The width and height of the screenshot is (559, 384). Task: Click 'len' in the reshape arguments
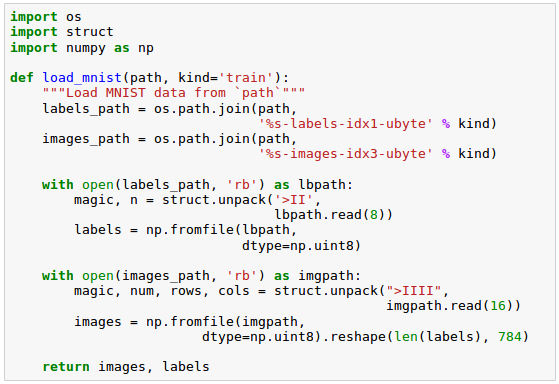click(x=406, y=337)
